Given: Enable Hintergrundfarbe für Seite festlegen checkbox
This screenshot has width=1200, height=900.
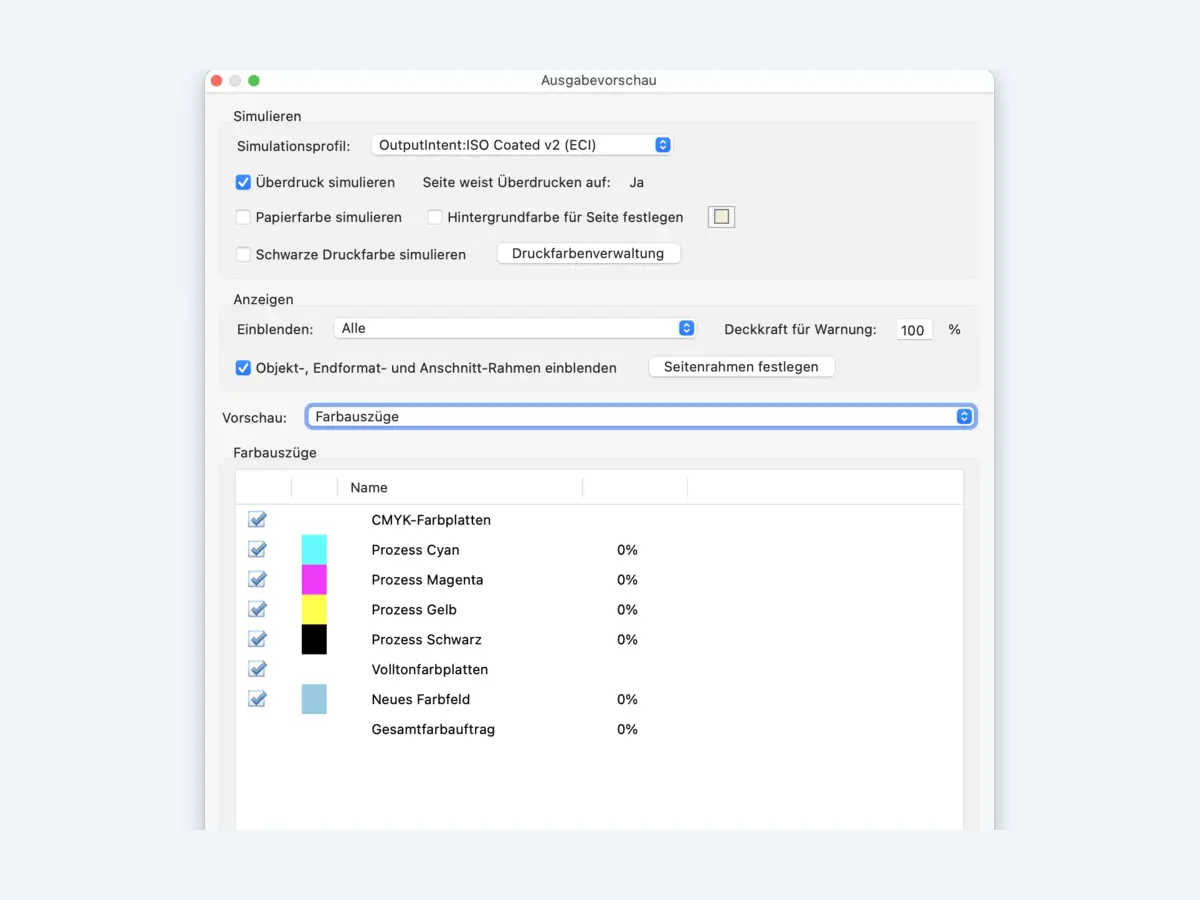Looking at the screenshot, I should click(435, 217).
